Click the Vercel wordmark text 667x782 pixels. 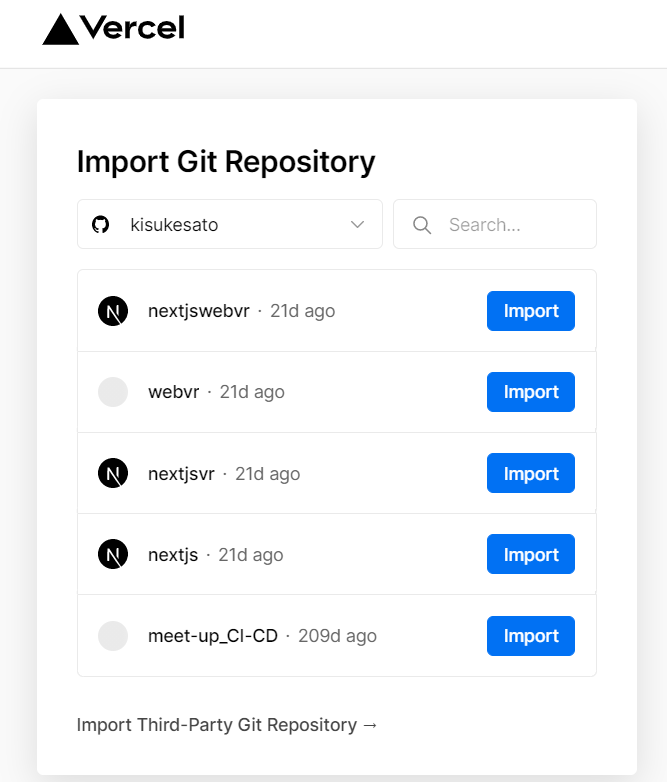(x=132, y=27)
